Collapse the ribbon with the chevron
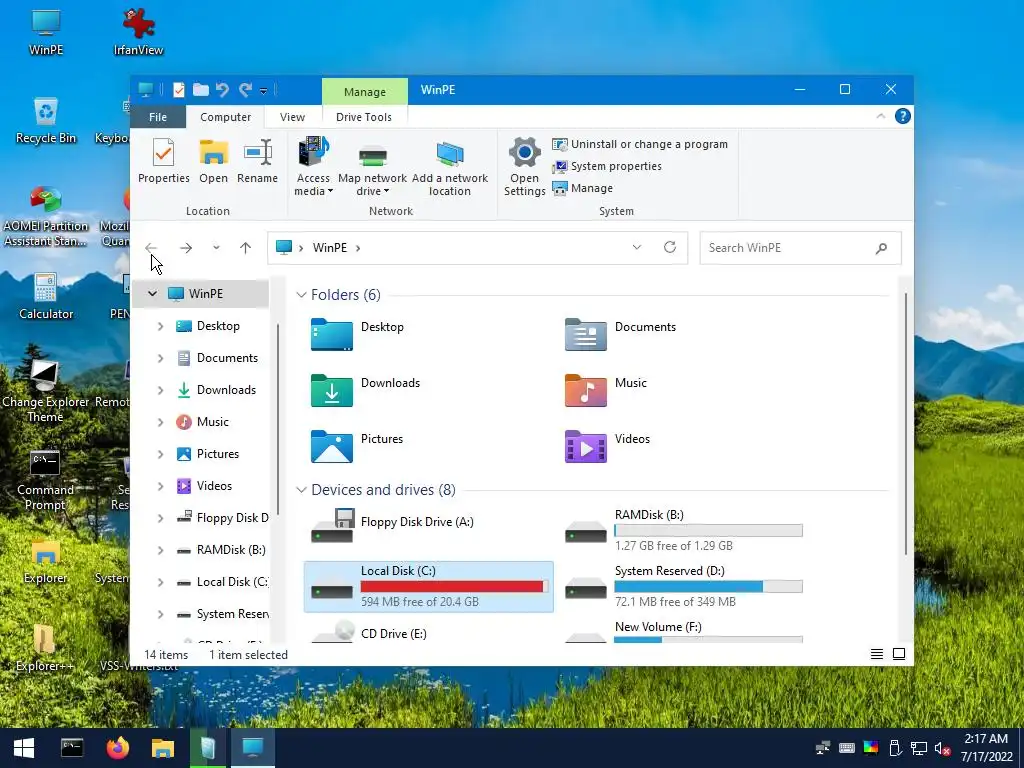This screenshot has height=768, width=1024. coord(880,116)
